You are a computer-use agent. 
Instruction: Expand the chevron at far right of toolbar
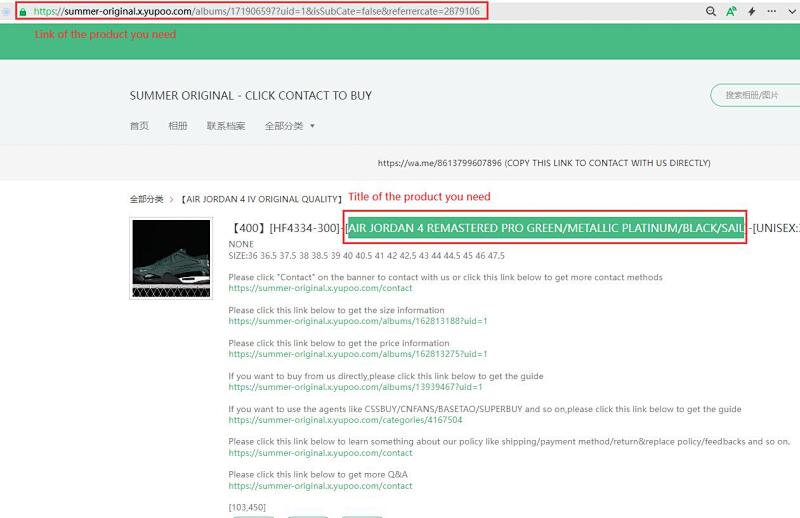point(792,11)
